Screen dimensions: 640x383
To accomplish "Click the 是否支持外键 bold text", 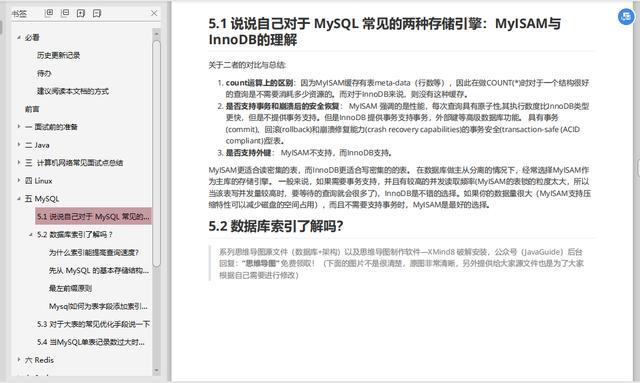I will click(x=248, y=153).
